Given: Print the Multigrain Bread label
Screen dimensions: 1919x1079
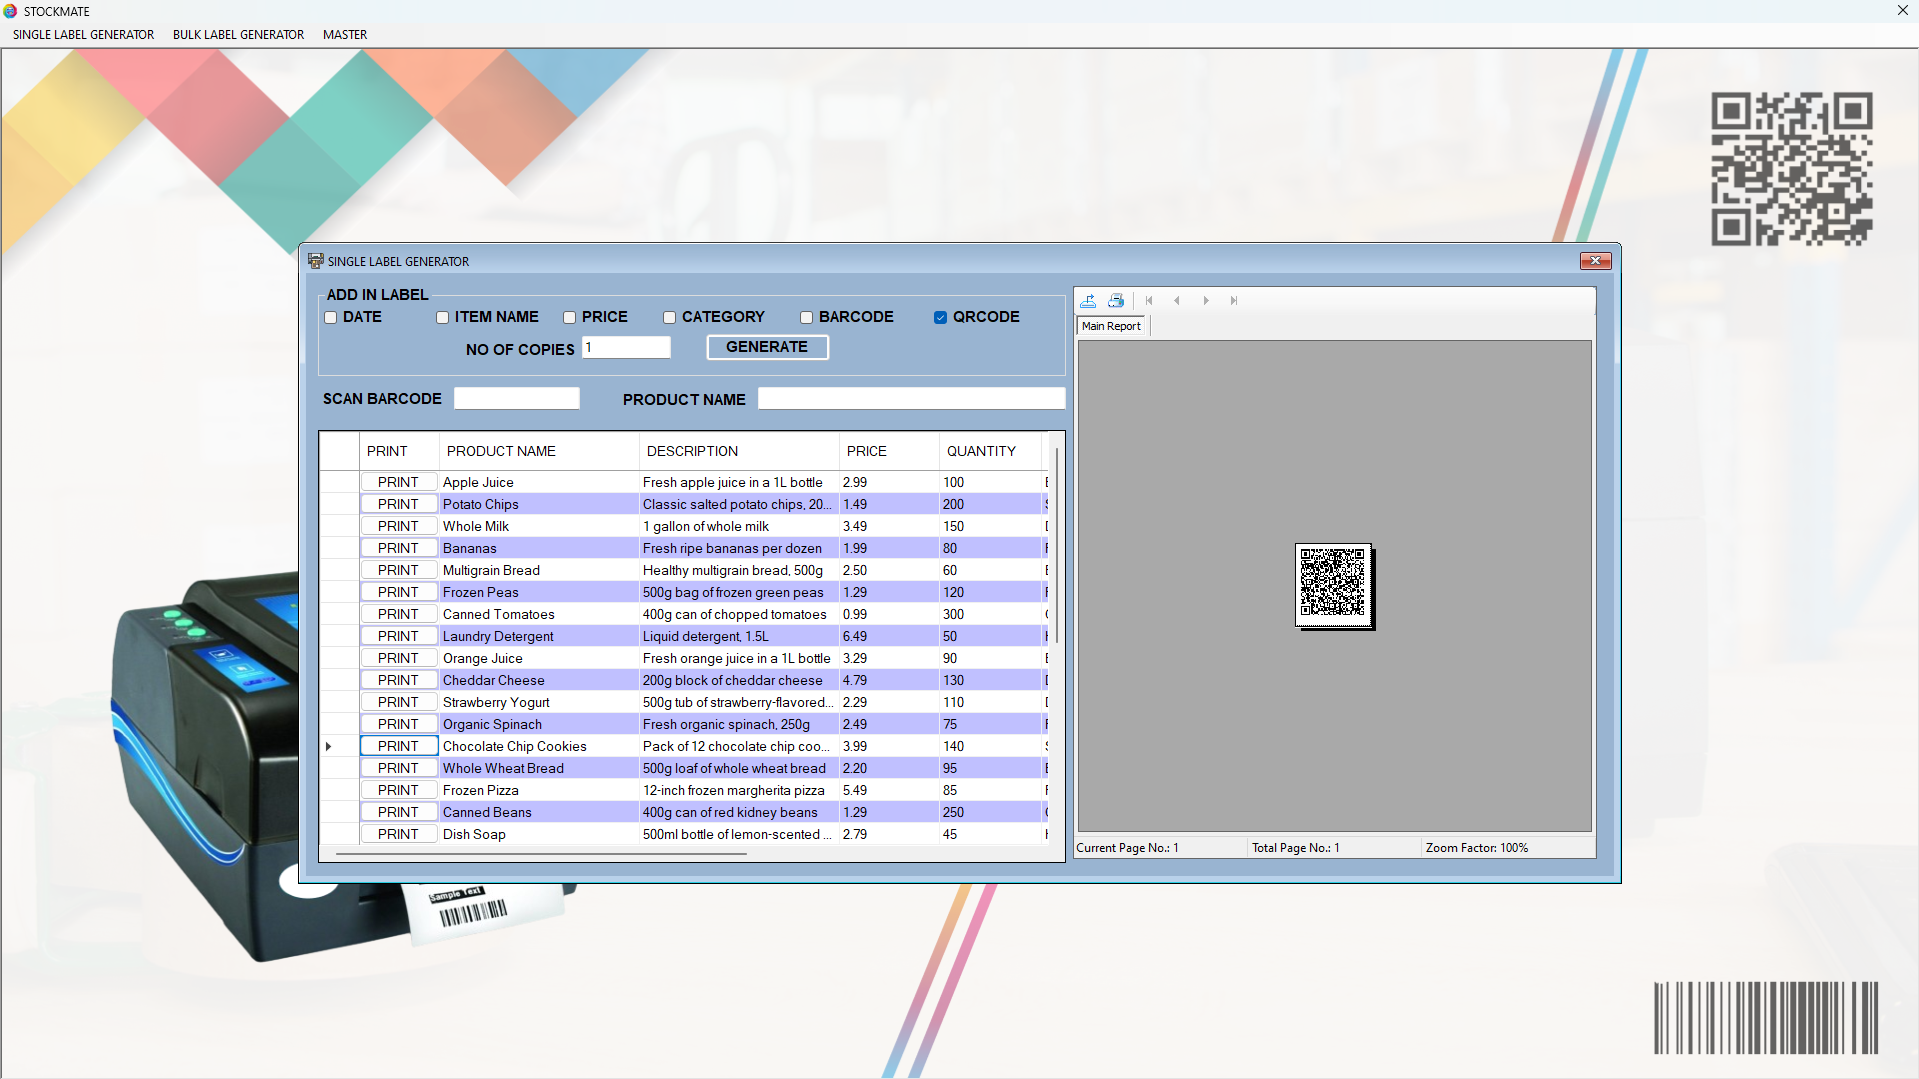Looking at the screenshot, I should 398,570.
